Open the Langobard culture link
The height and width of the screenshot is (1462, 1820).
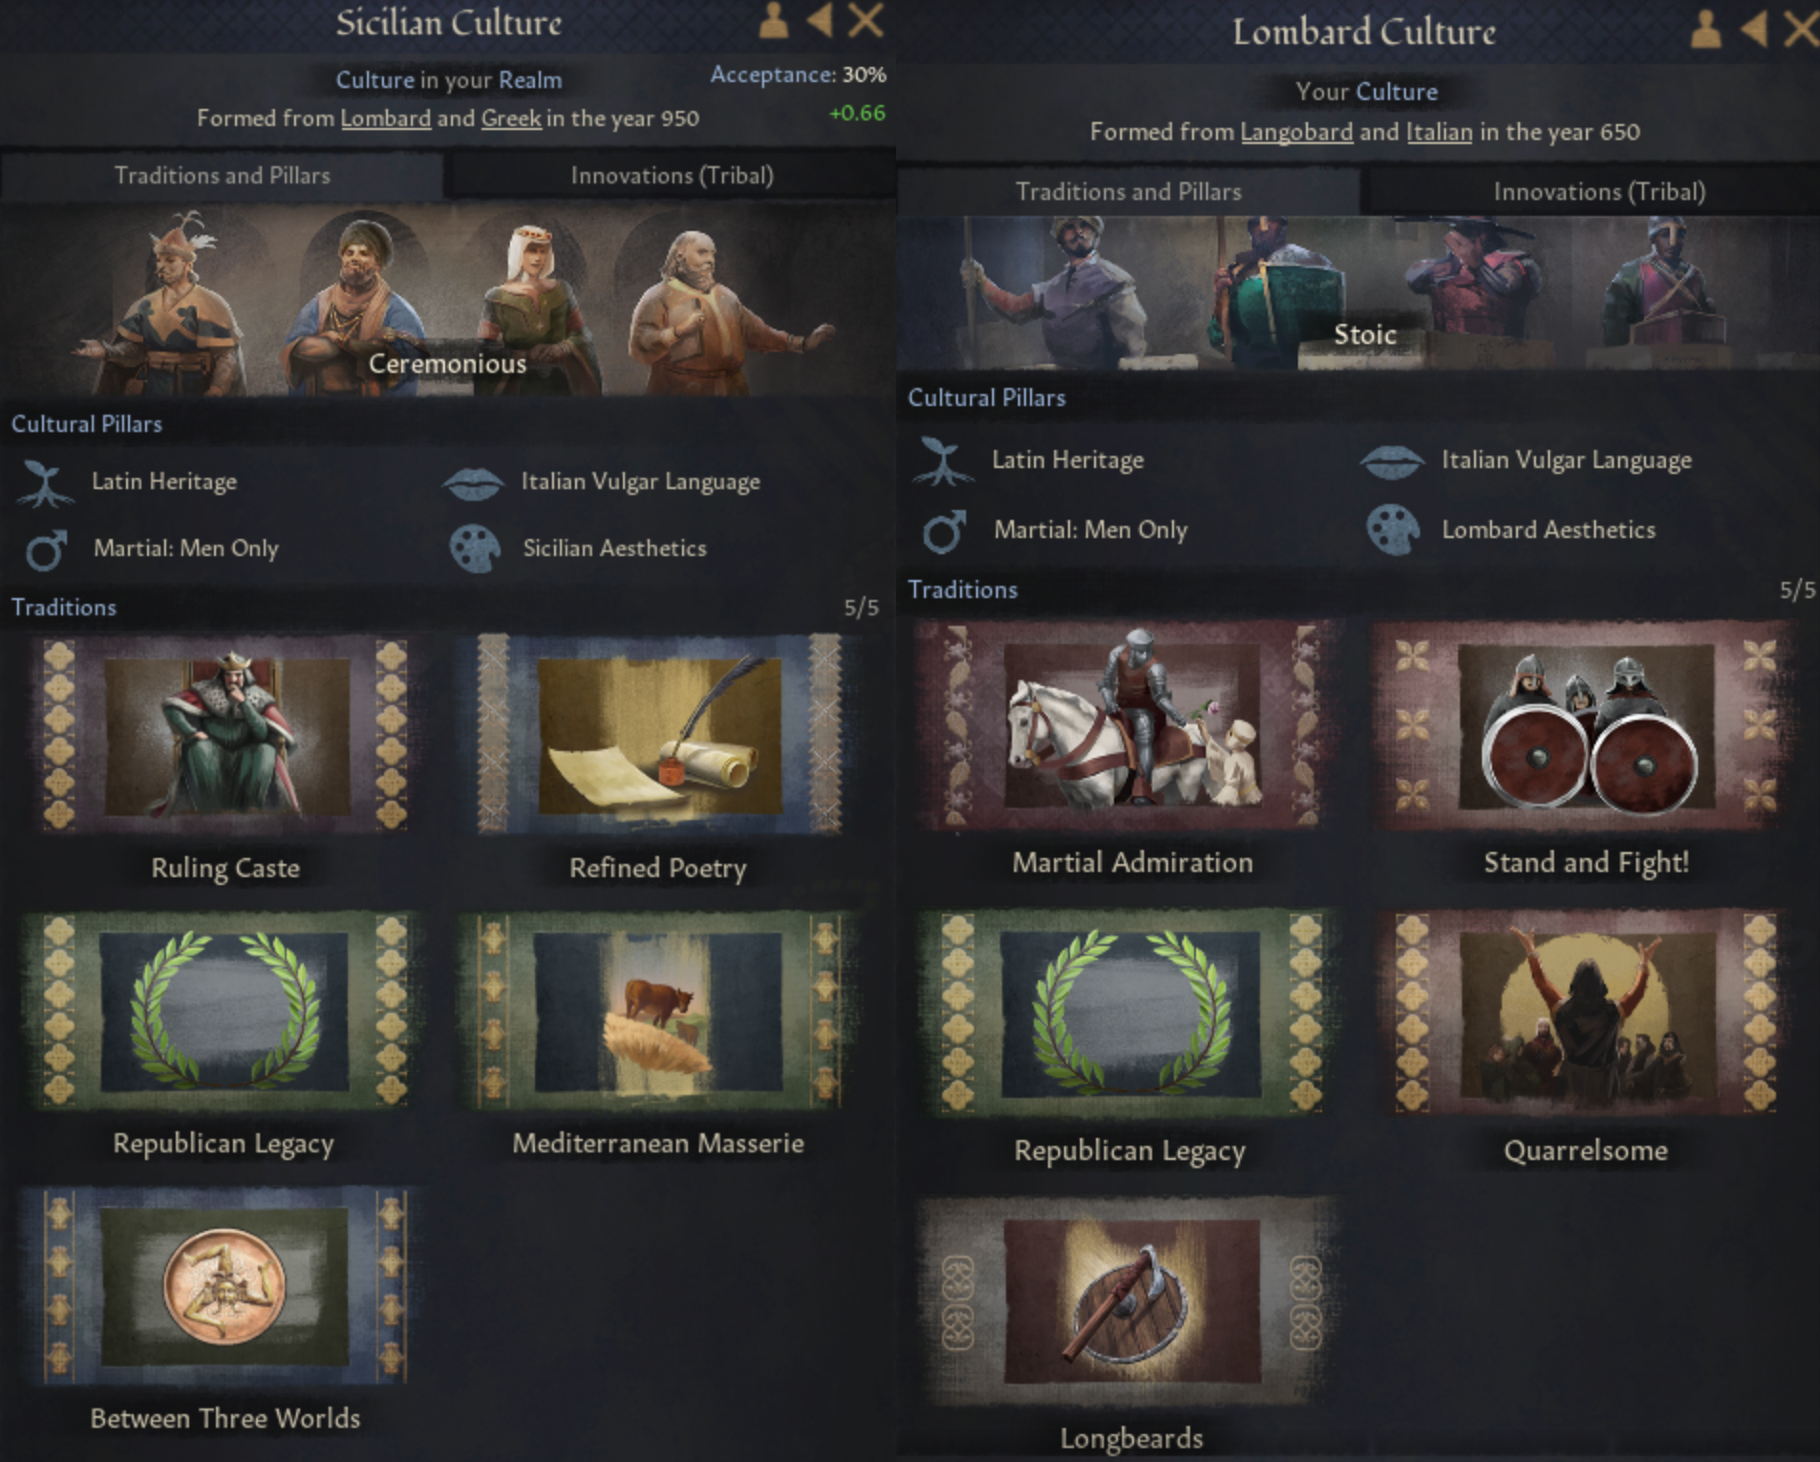(1296, 132)
